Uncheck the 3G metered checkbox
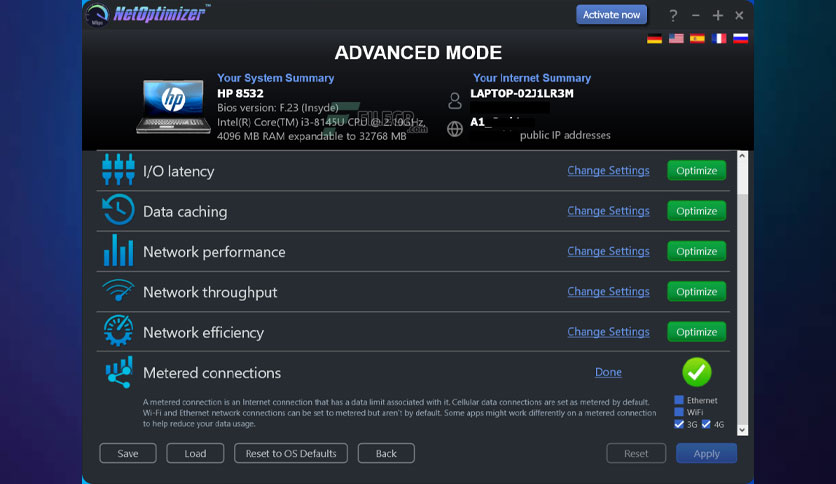 (x=679, y=424)
